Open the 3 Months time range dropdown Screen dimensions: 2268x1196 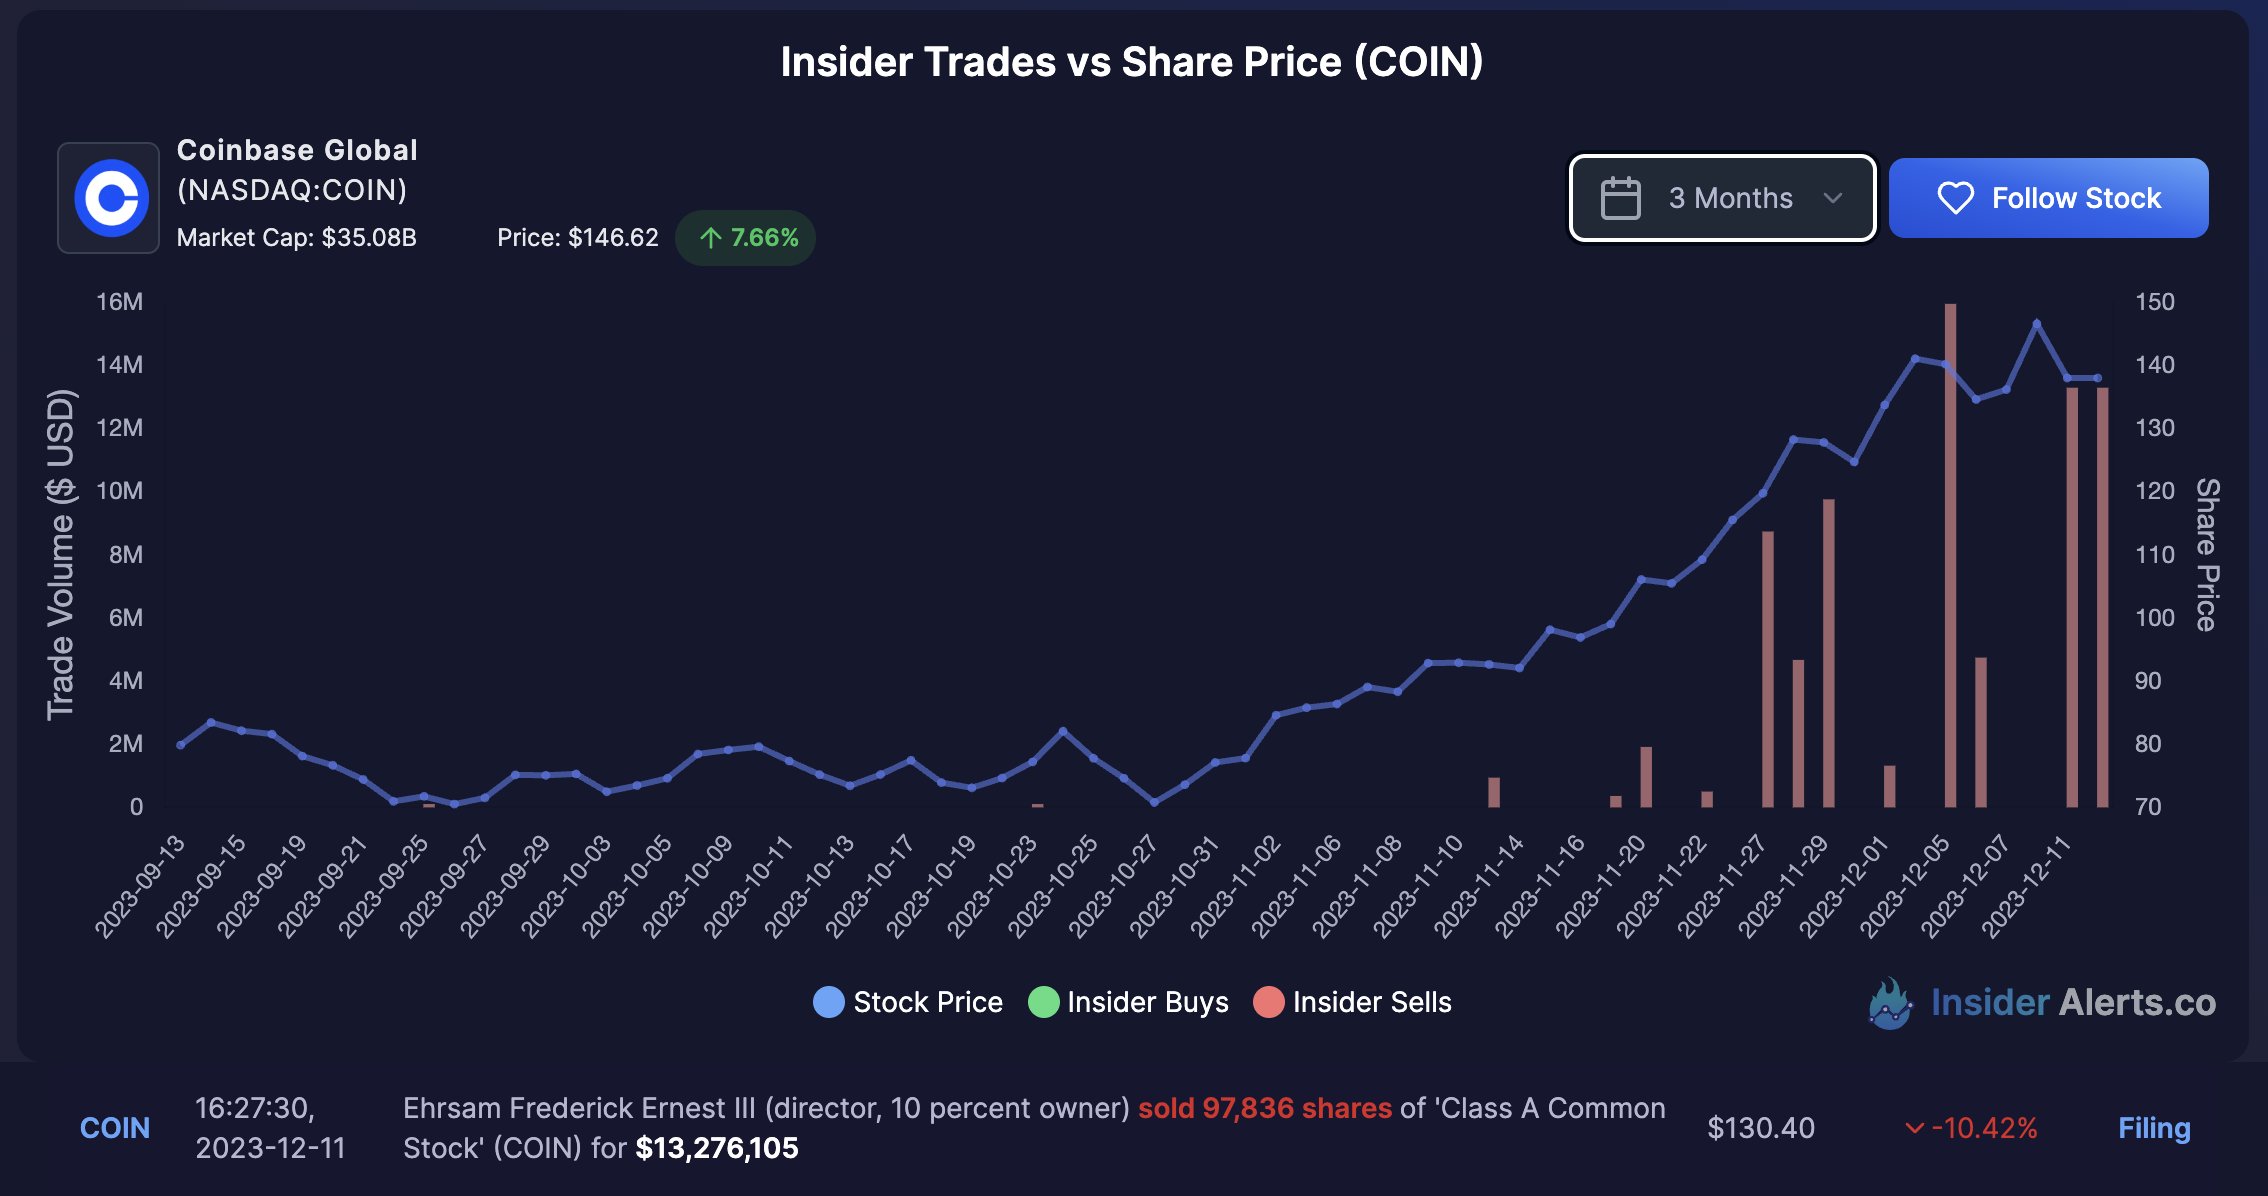[x=1722, y=198]
